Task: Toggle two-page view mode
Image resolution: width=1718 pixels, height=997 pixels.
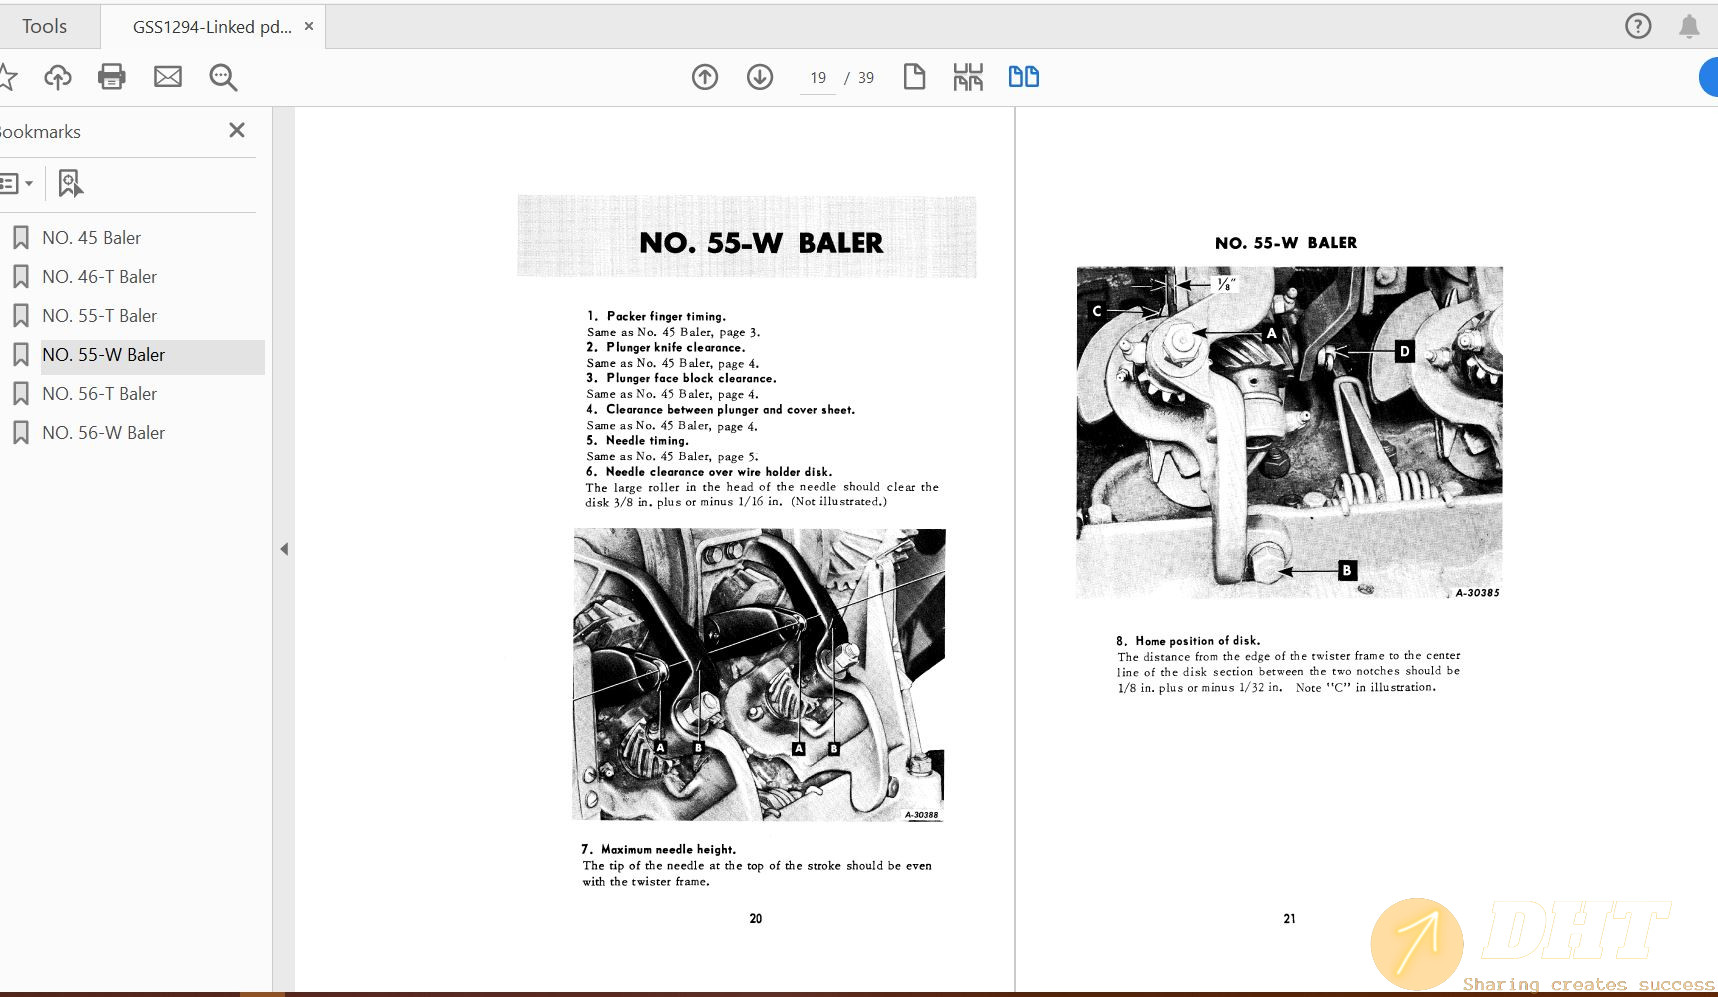Action: tap(1023, 77)
